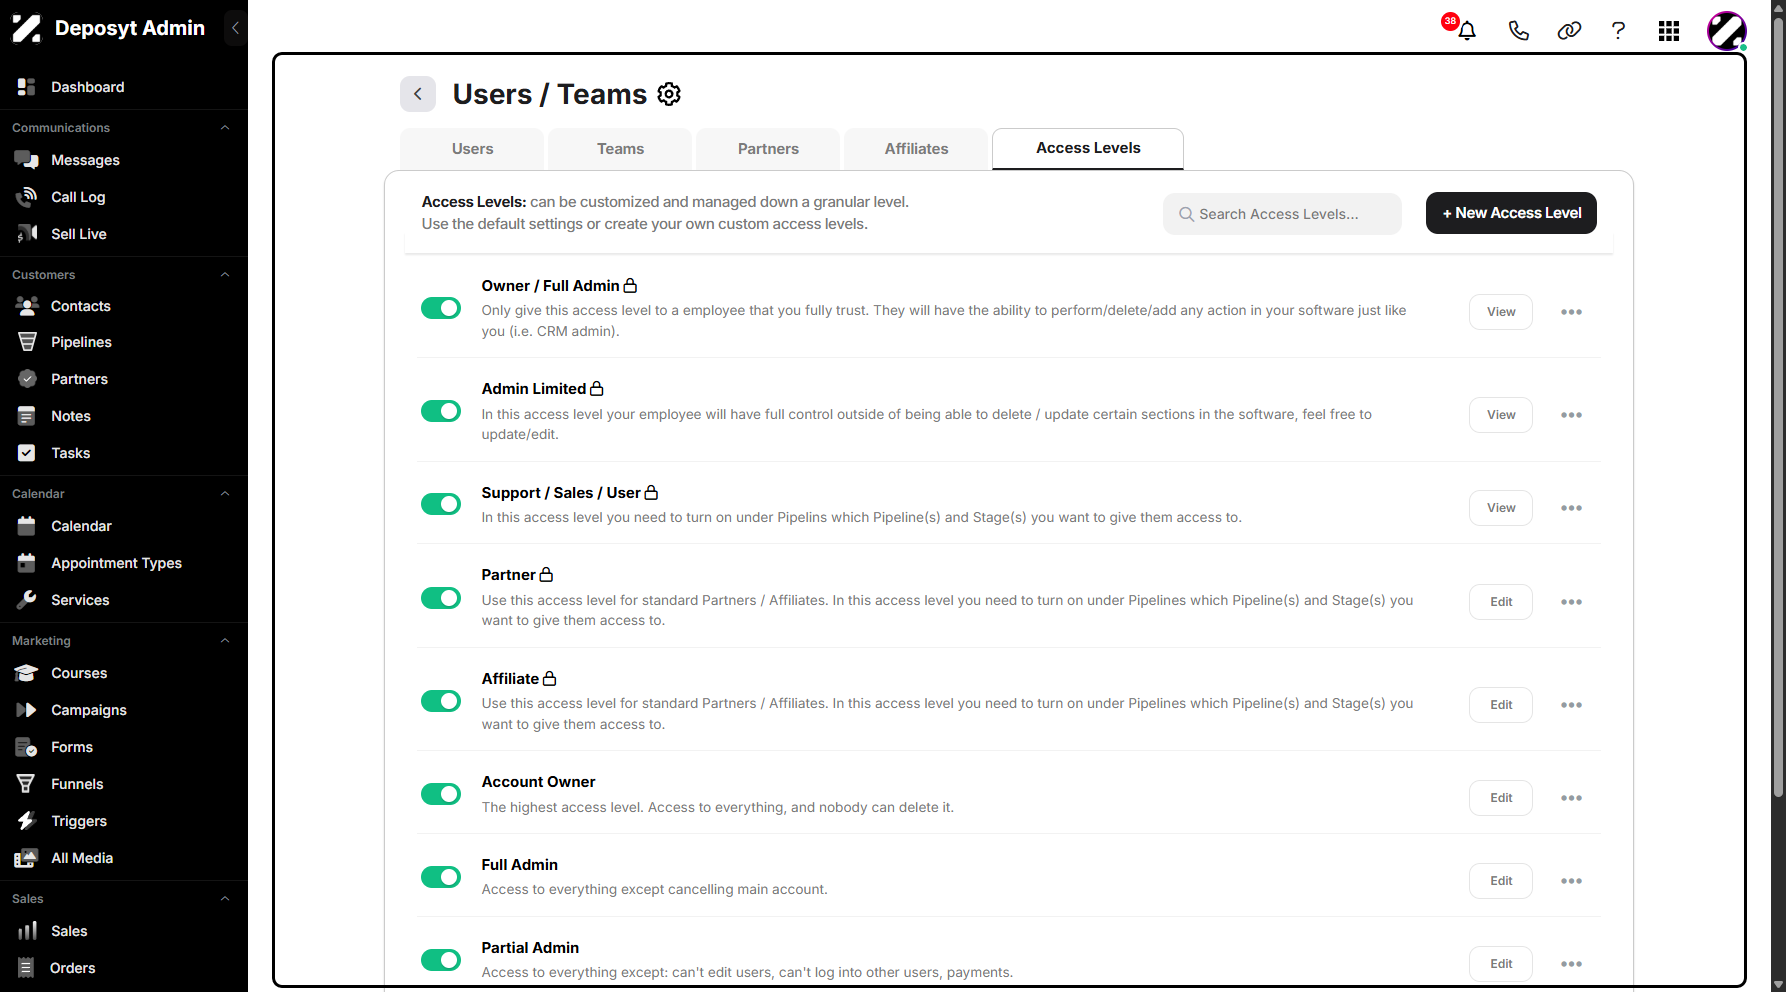The image size is (1786, 992).
Task: Click the Search Access Levels field
Action: tap(1282, 214)
